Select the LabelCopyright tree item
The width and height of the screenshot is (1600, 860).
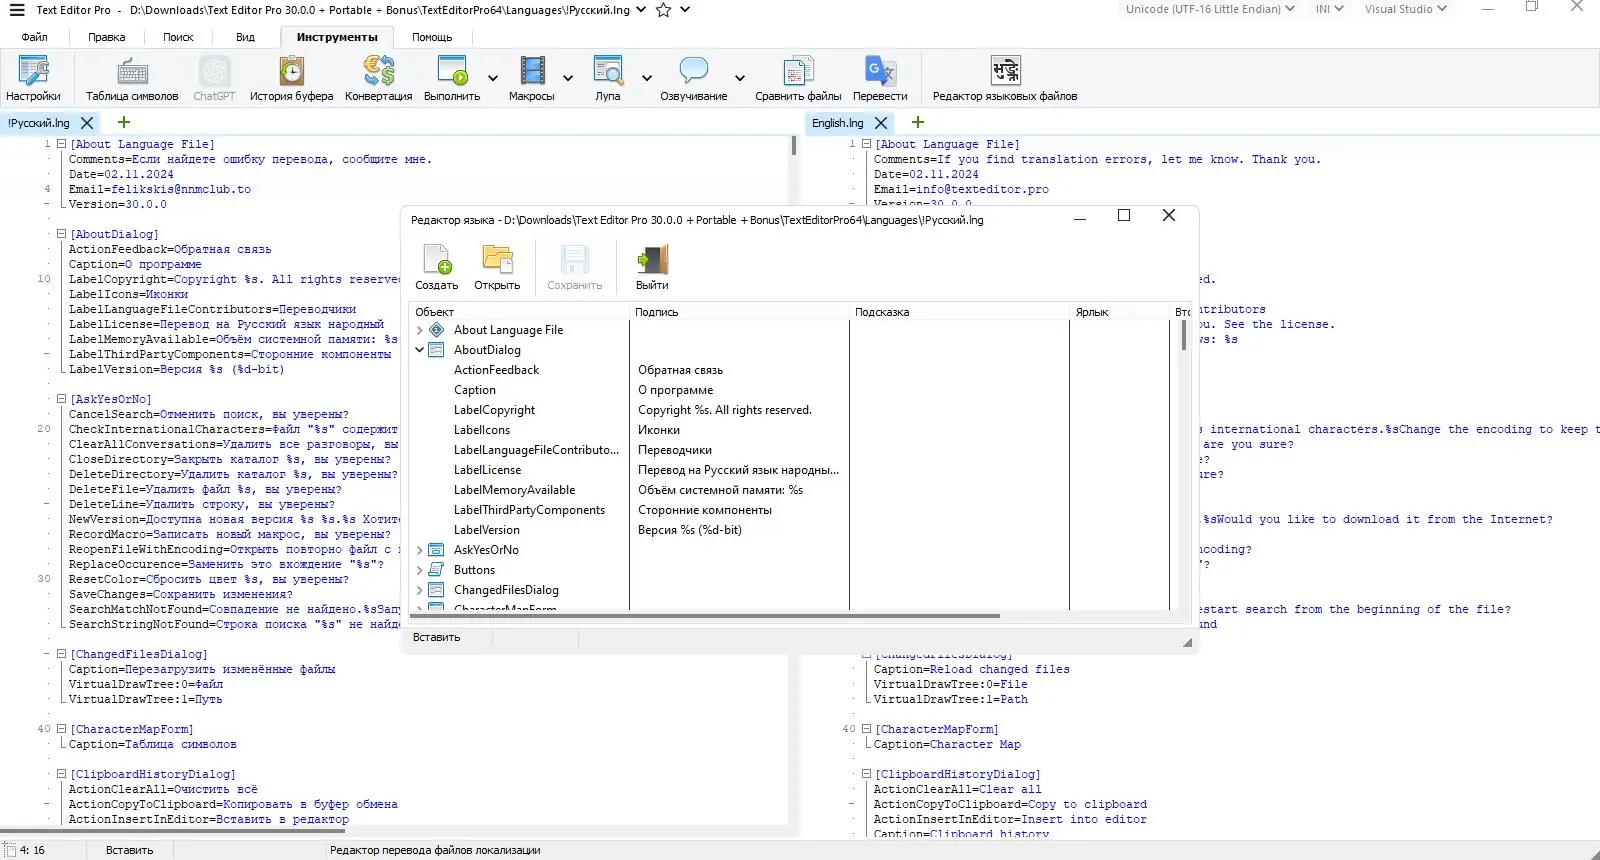coord(494,410)
